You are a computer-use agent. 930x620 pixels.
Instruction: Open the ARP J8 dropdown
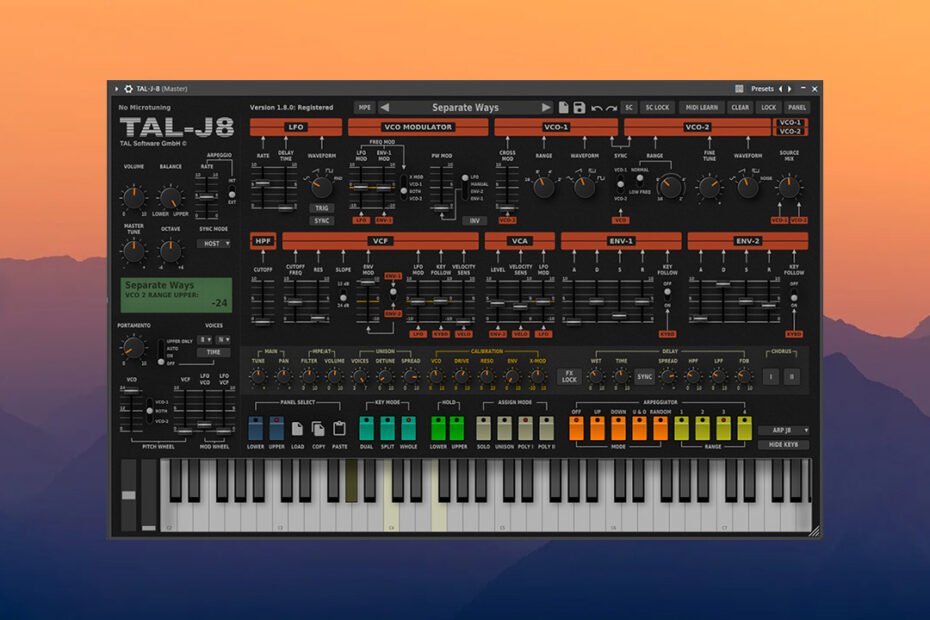783,430
